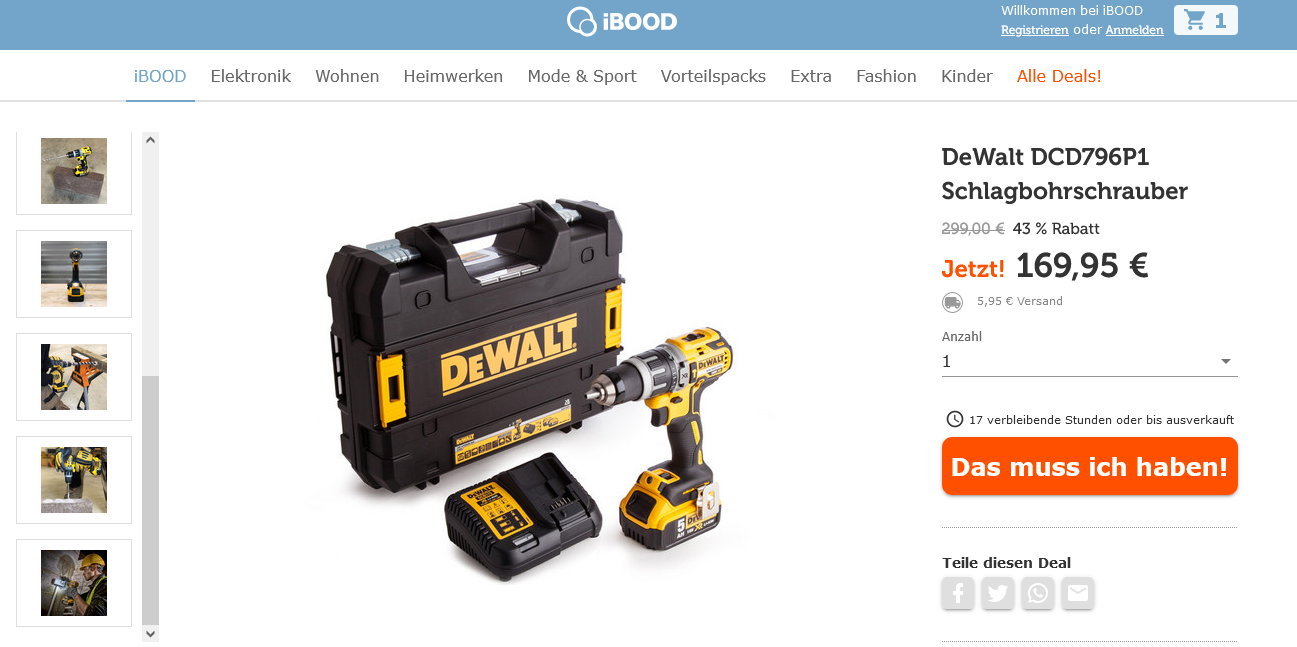1297x647 pixels.
Task: Open the Elektronik menu
Action: click(x=251, y=76)
